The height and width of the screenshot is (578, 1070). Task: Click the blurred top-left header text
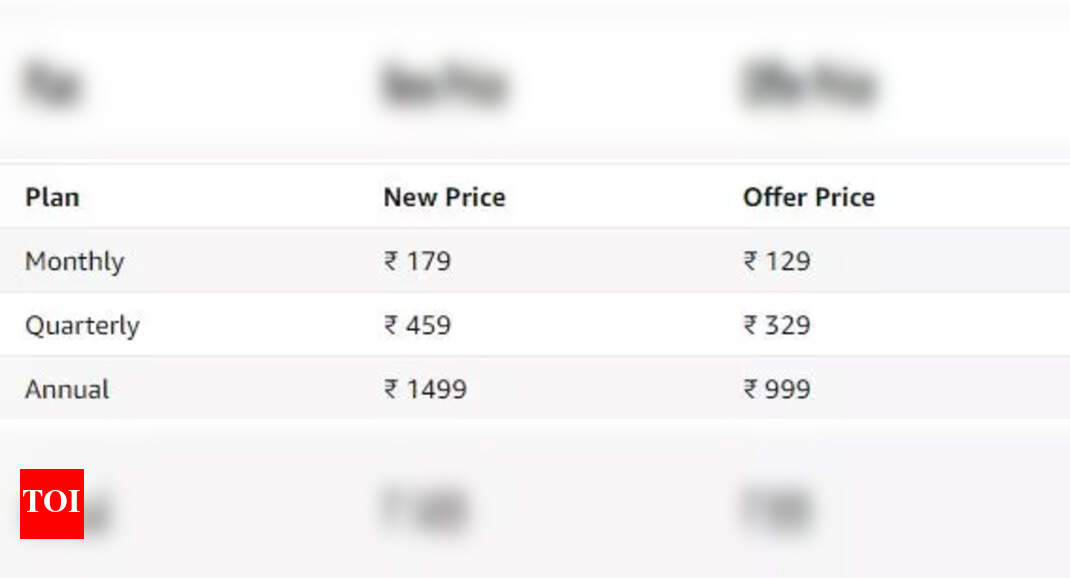(53, 84)
